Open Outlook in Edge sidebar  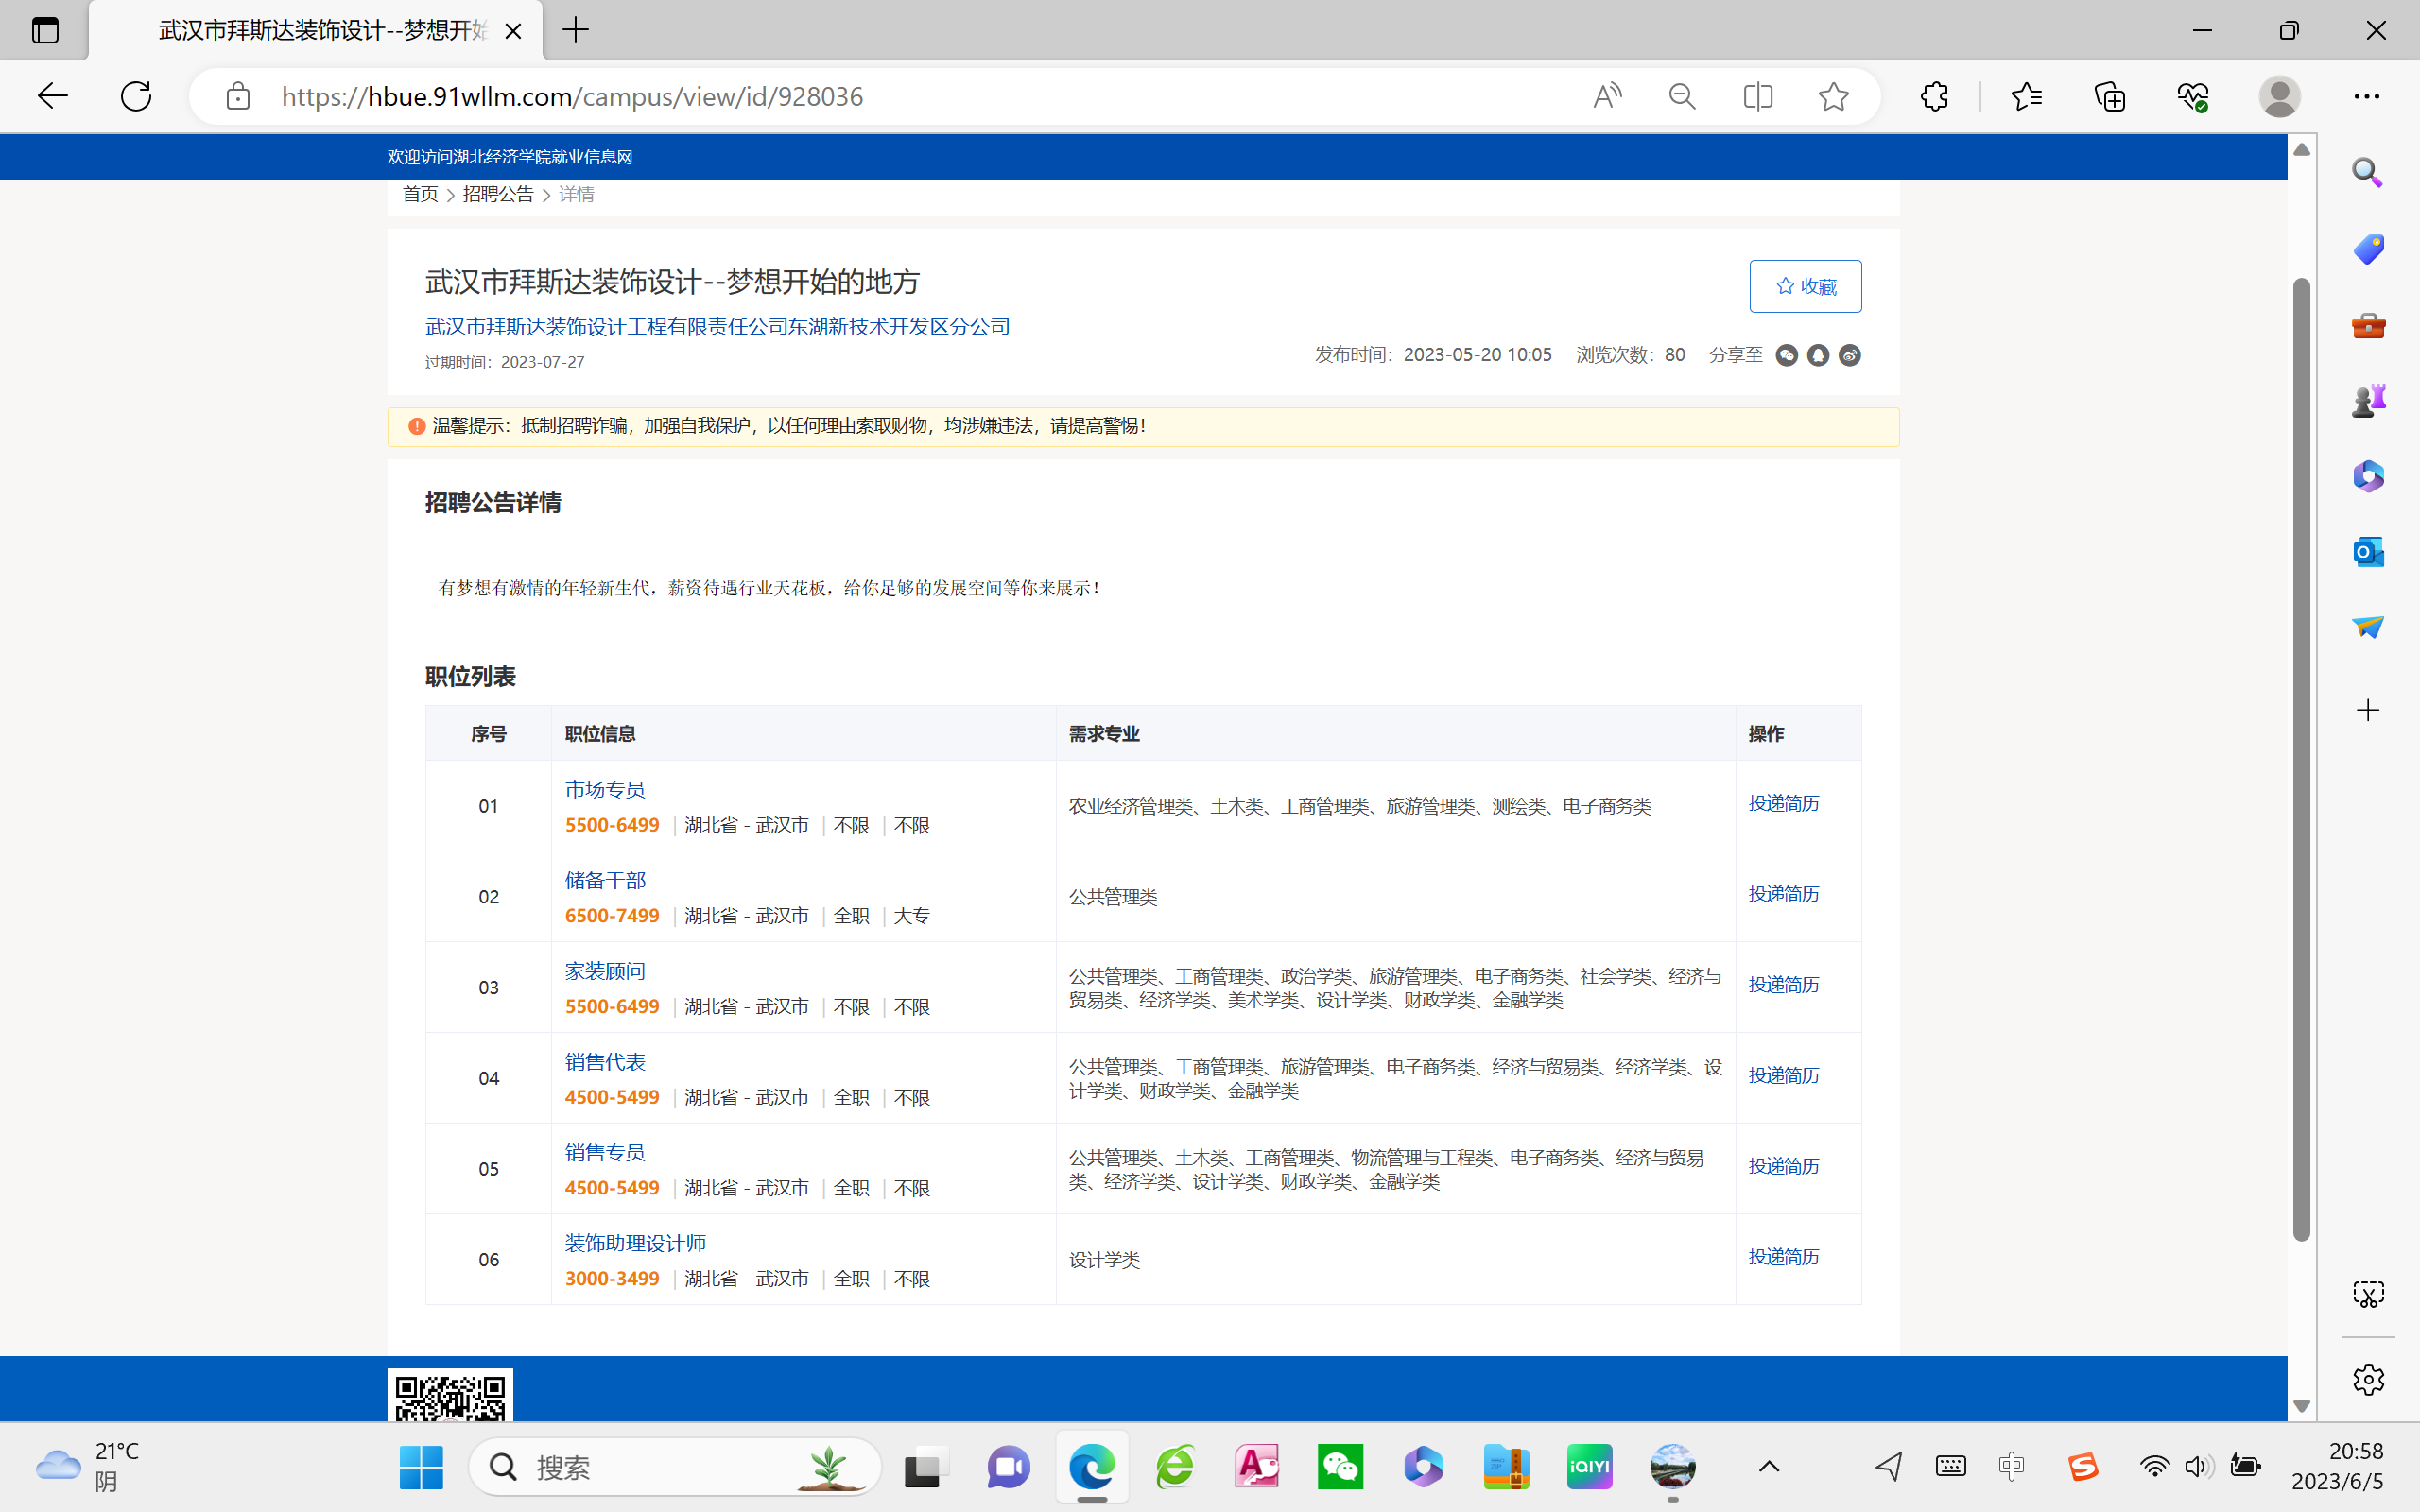[x=2367, y=551]
